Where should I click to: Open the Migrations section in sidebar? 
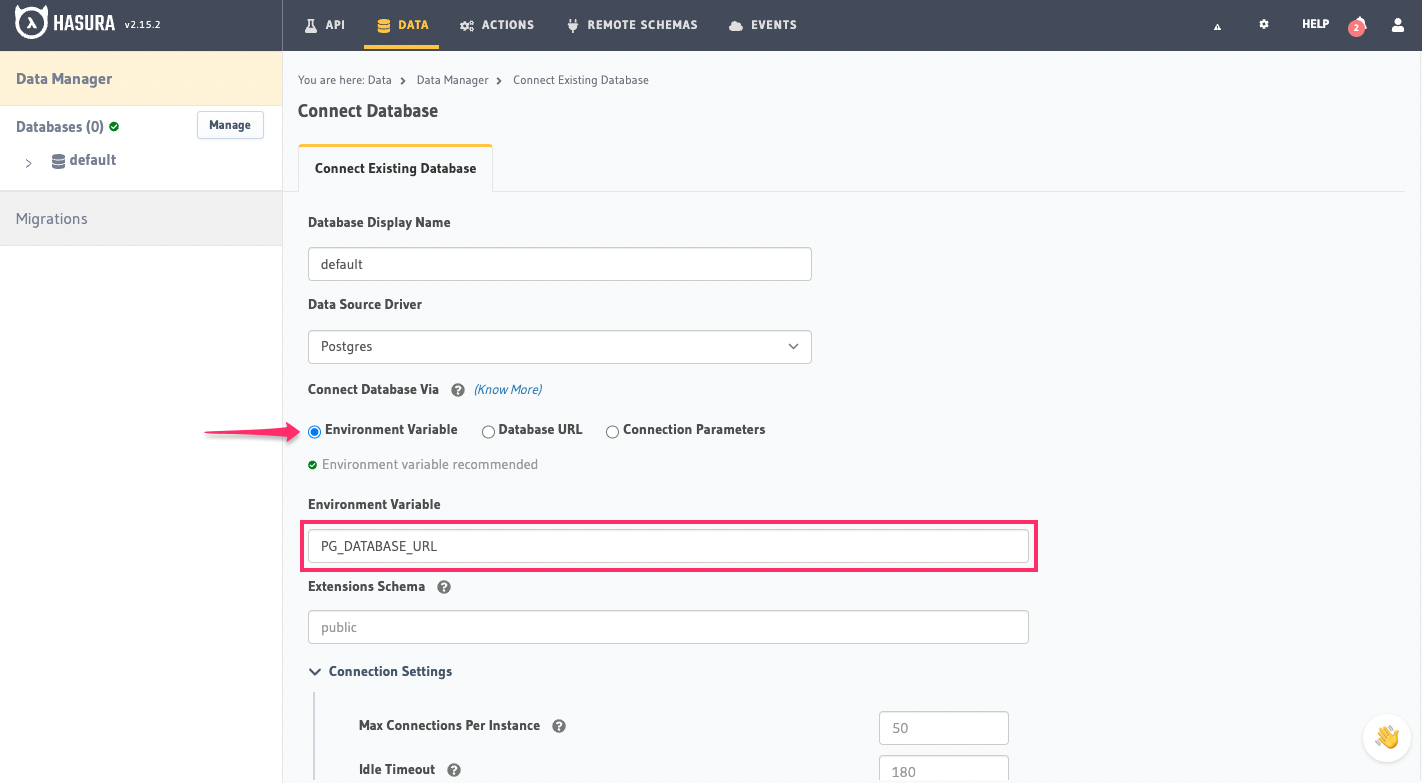click(51, 218)
